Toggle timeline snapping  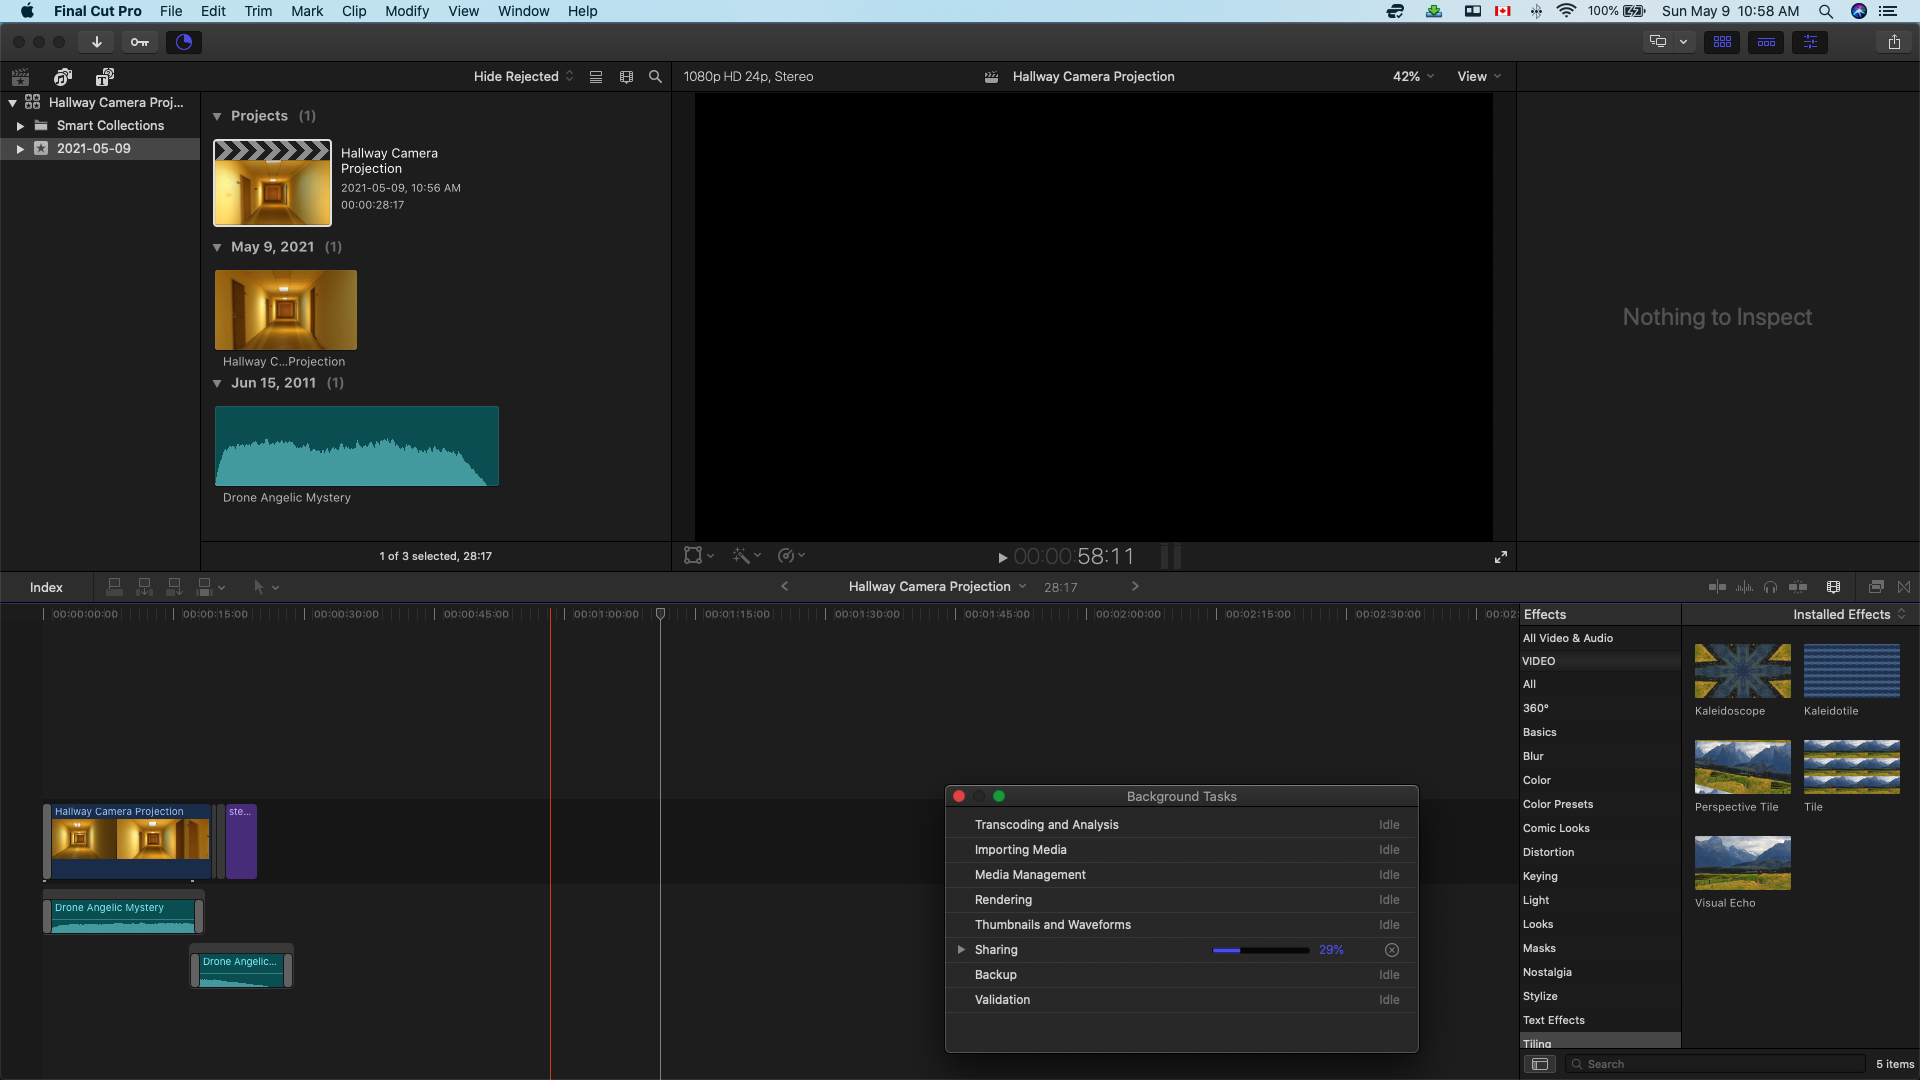pyautogui.click(x=1798, y=587)
